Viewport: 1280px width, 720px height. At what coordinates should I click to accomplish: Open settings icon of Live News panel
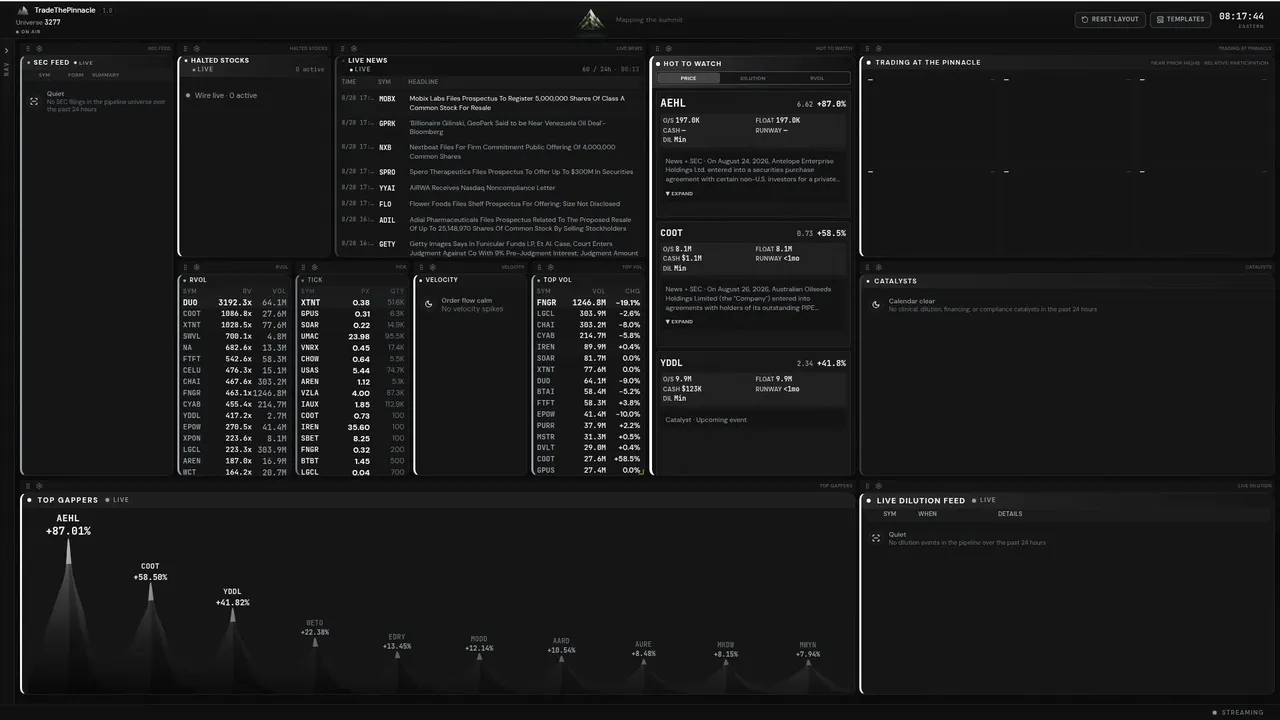click(x=352, y=48)
